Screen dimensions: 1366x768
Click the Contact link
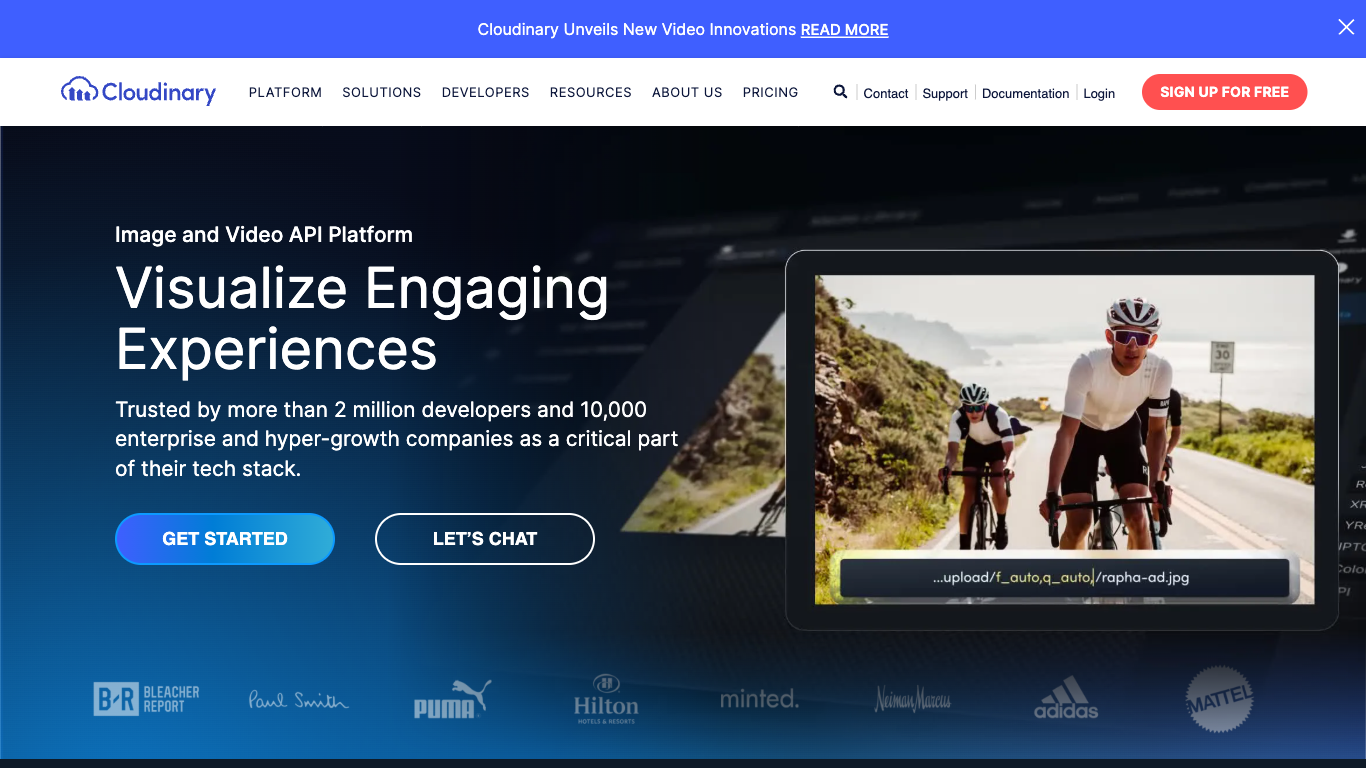[886, 93]
